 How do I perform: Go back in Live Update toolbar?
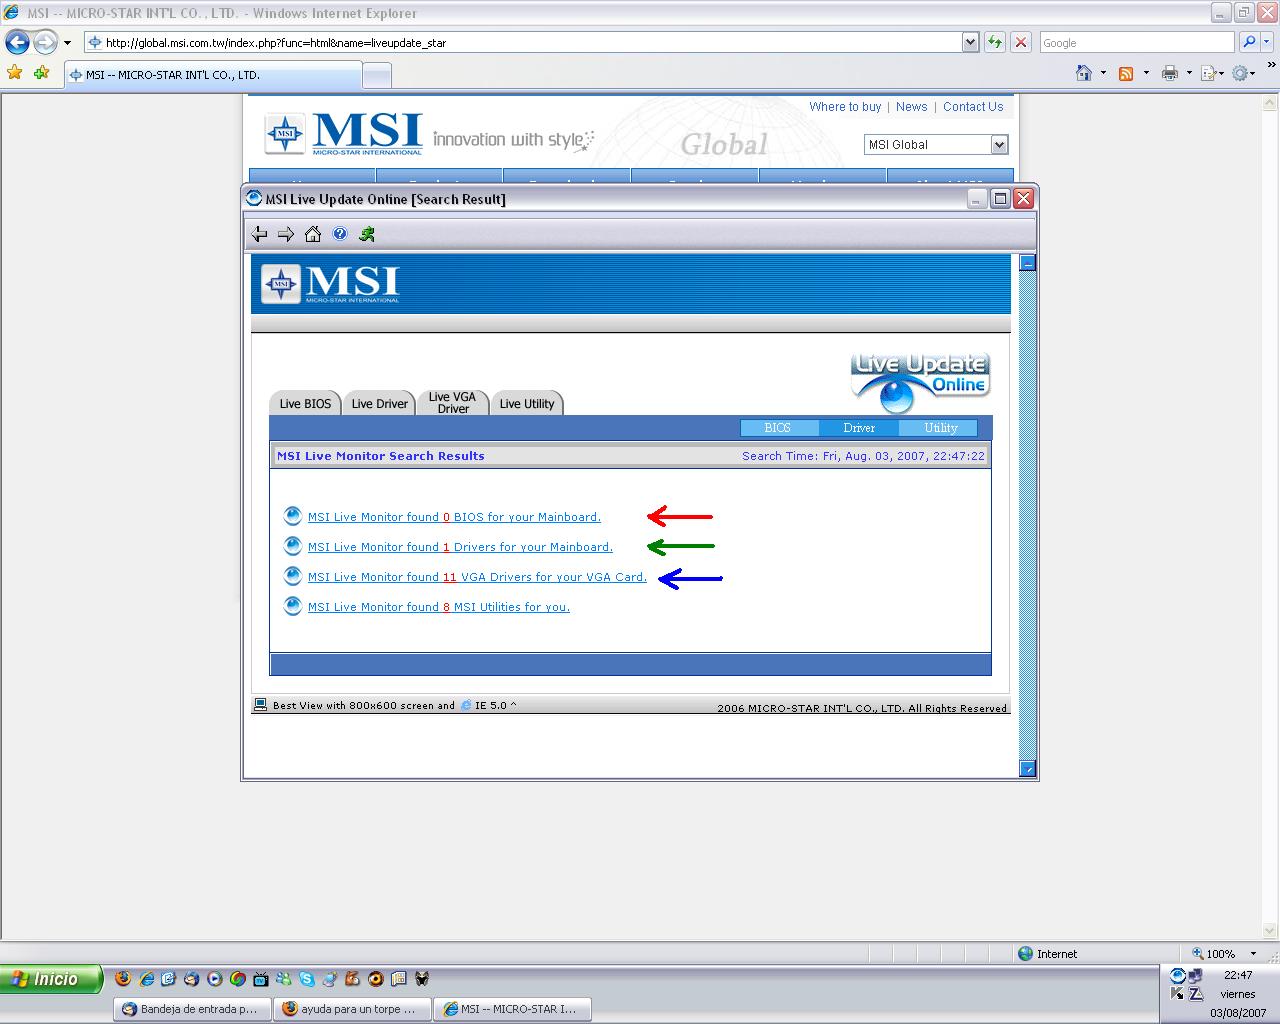260,234
